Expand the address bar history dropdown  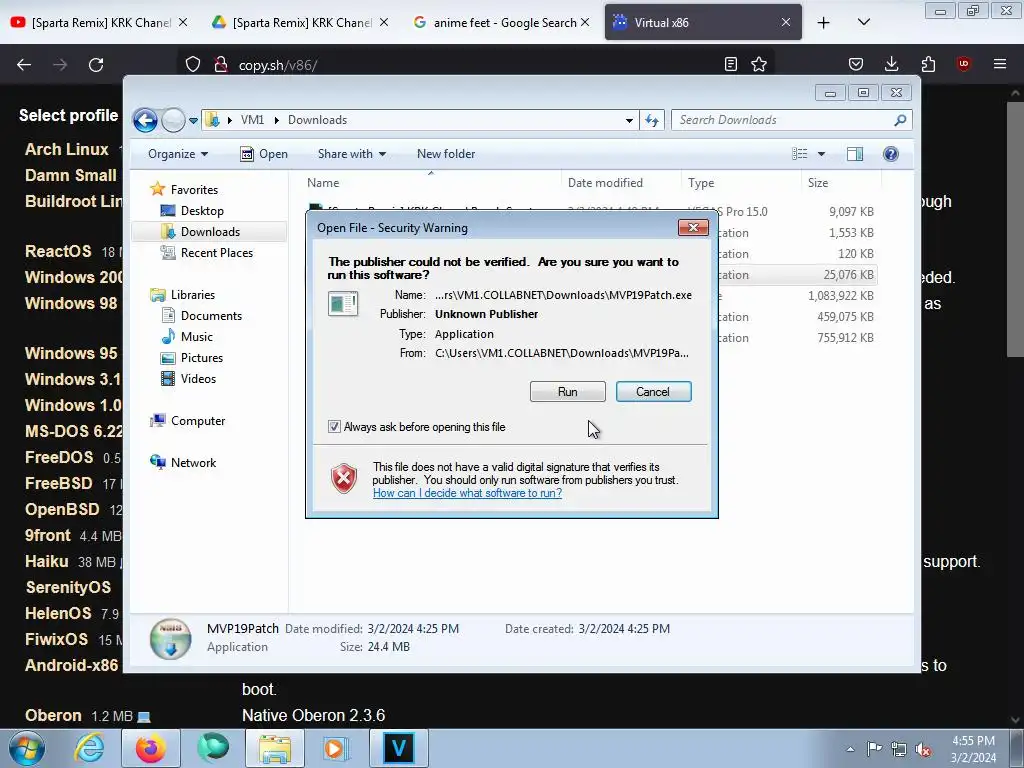point(629,120)
